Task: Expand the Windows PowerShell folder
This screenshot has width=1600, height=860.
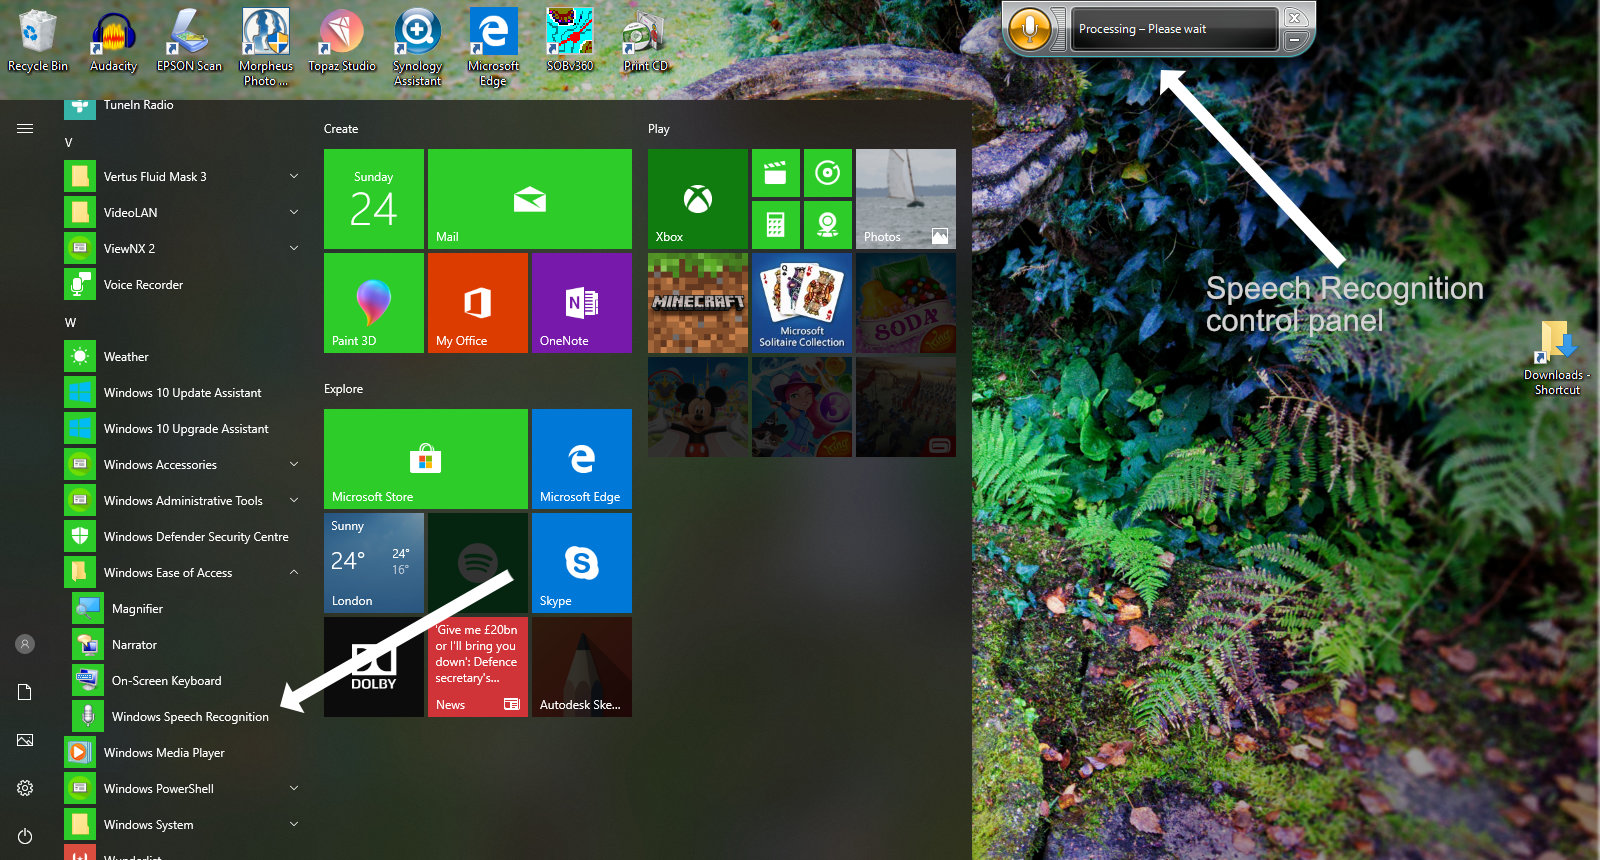Action: coord(294,788)
